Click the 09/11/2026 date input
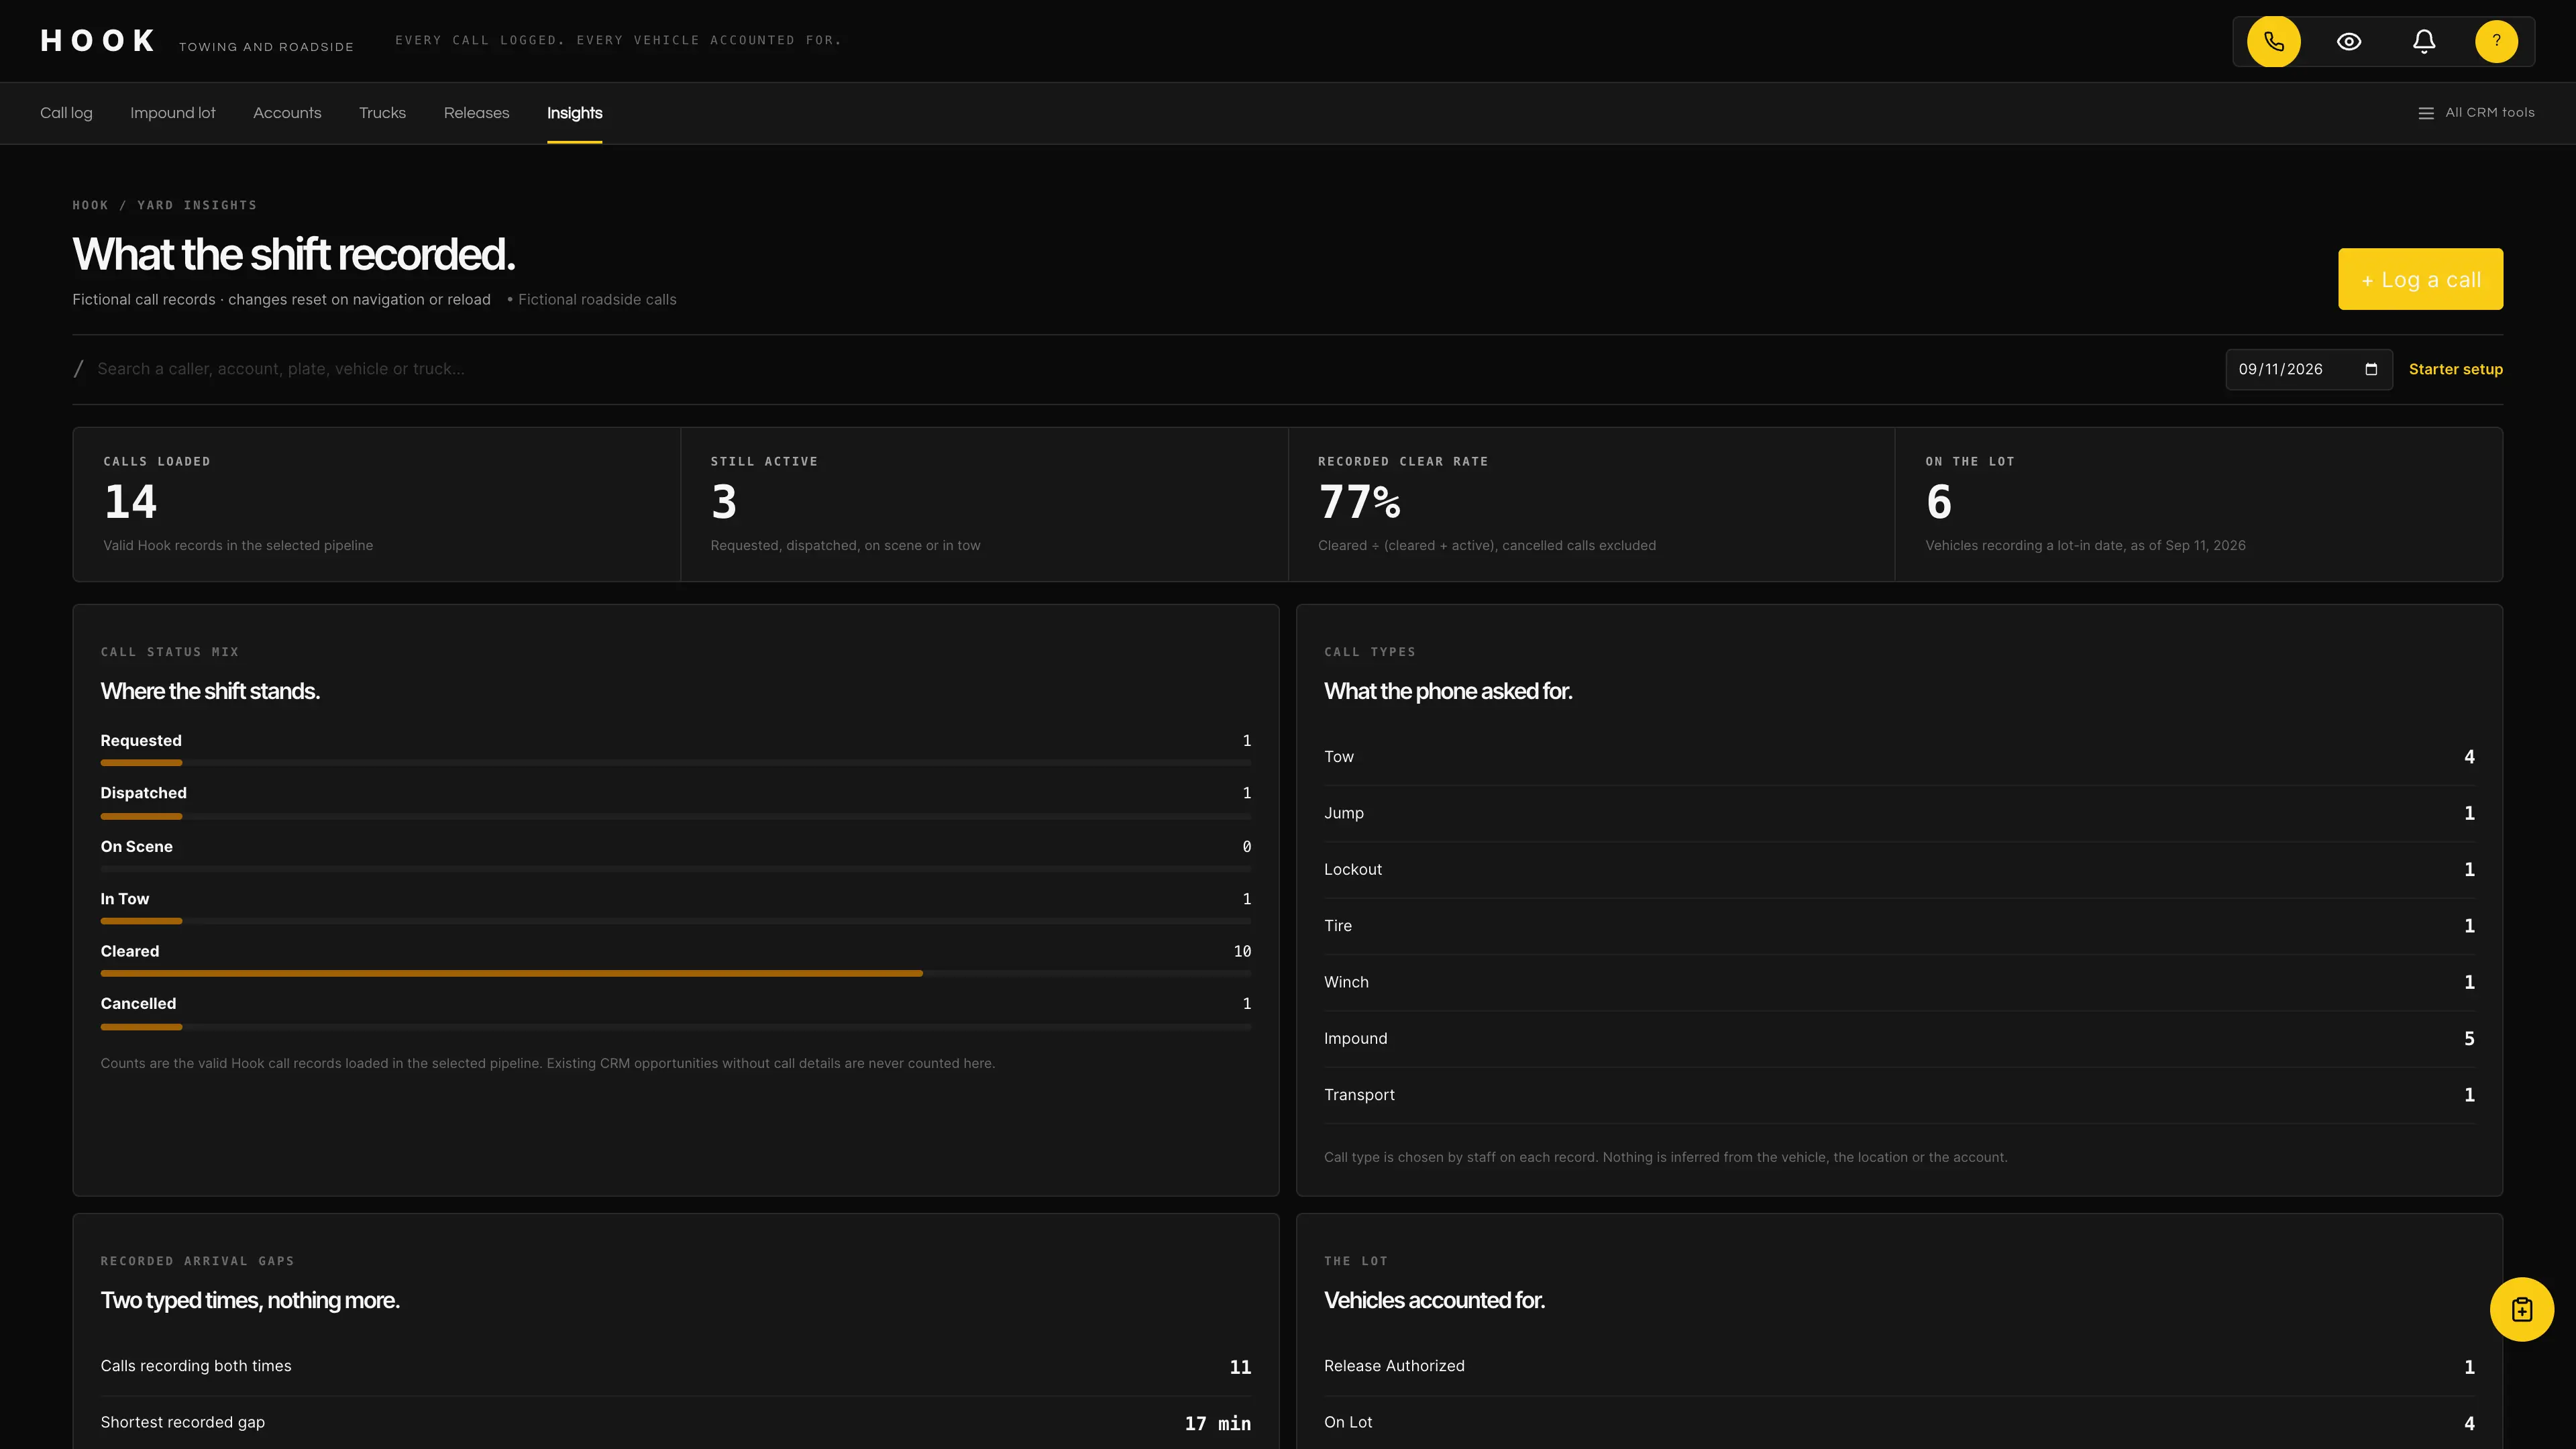Screen dimensions: 2576x1449 coord(2309,369)
